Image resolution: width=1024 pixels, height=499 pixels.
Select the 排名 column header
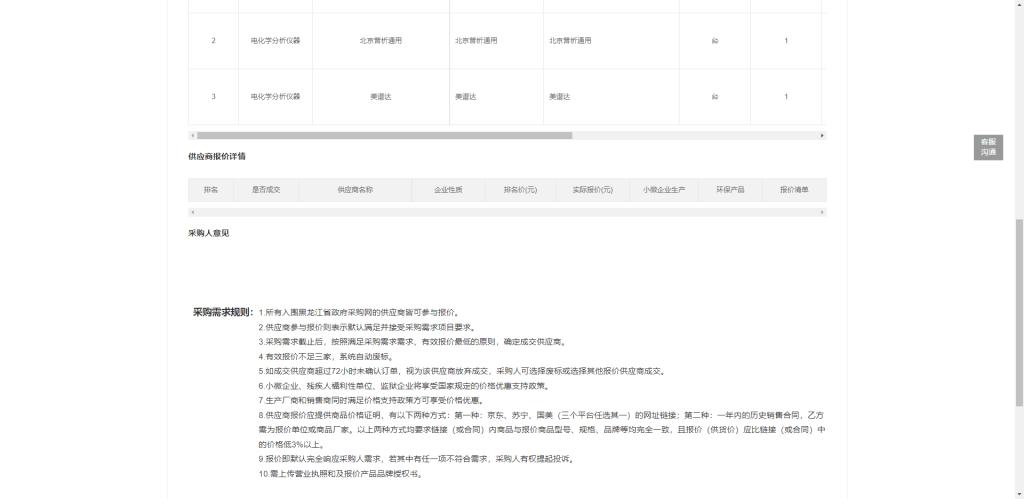click(x=211, y=190)
